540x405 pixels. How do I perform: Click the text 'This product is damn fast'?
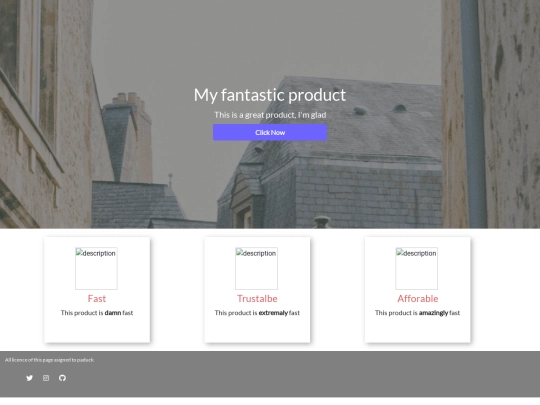tap(97, 313)
